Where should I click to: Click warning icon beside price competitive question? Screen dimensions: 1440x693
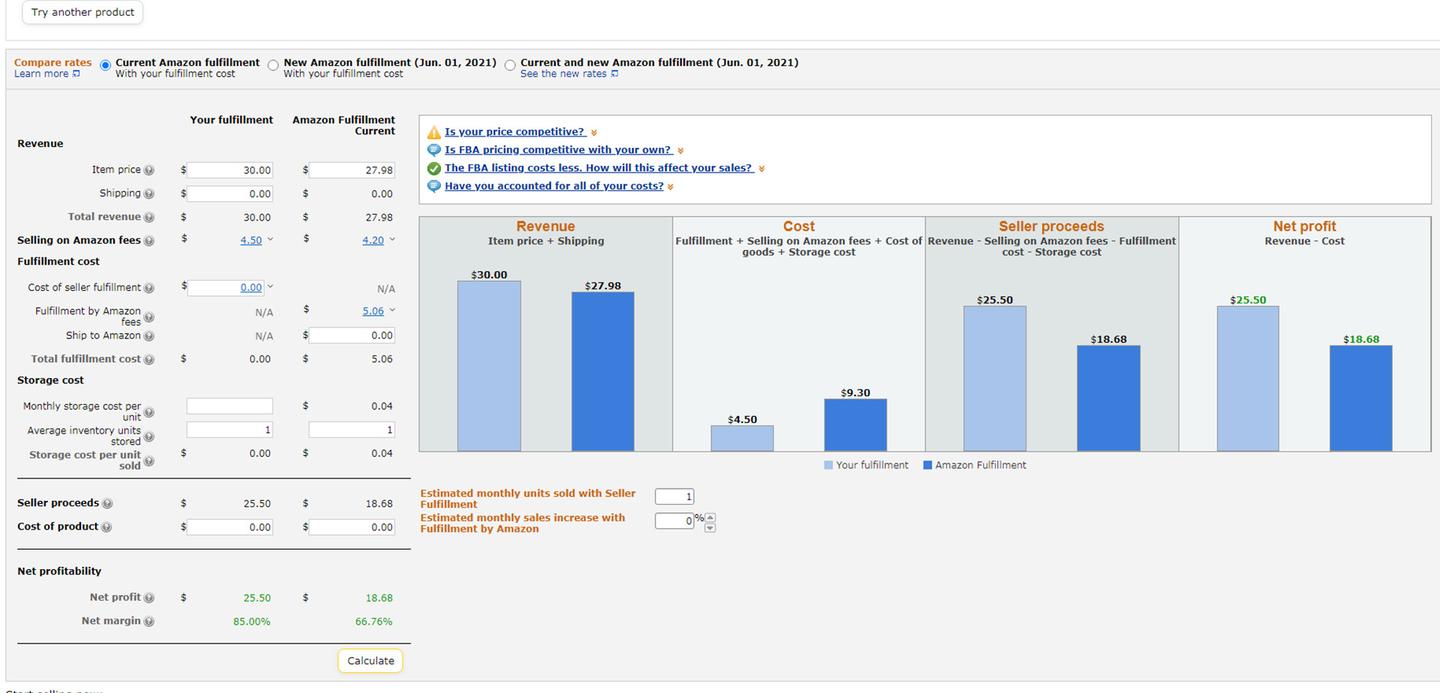(434, 133)
